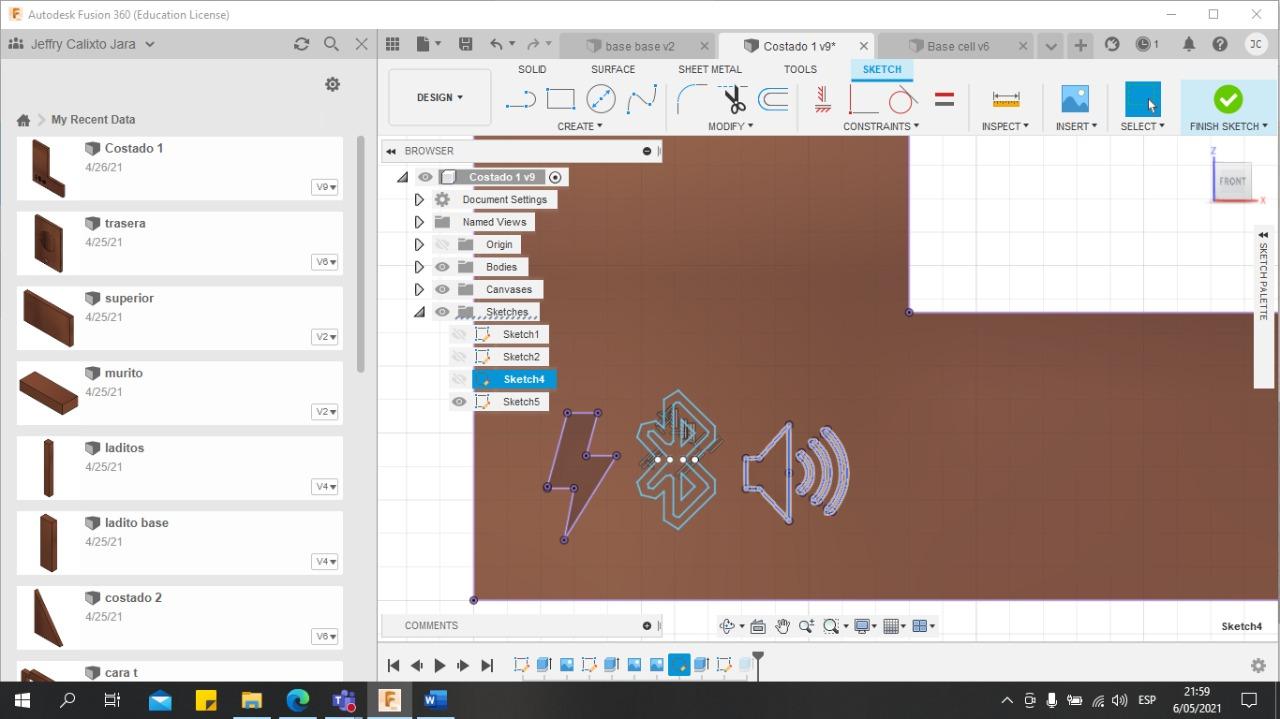The height and width of the screenshot is (719, 1280).
Task: Open the notifications bell
Action: click(1188, 44)
